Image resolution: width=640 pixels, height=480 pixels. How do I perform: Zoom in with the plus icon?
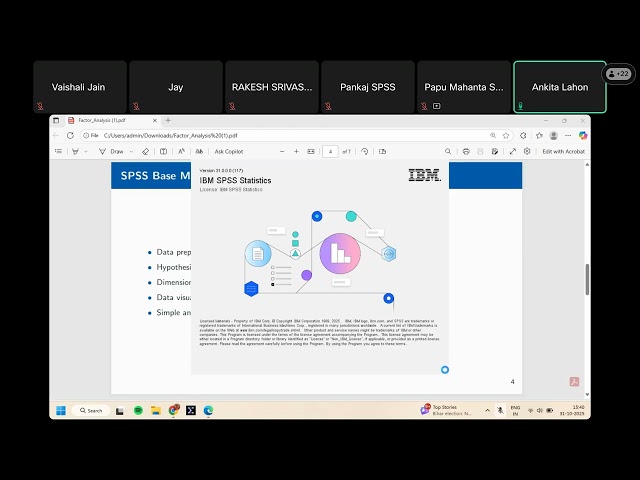tap(296, 151)
